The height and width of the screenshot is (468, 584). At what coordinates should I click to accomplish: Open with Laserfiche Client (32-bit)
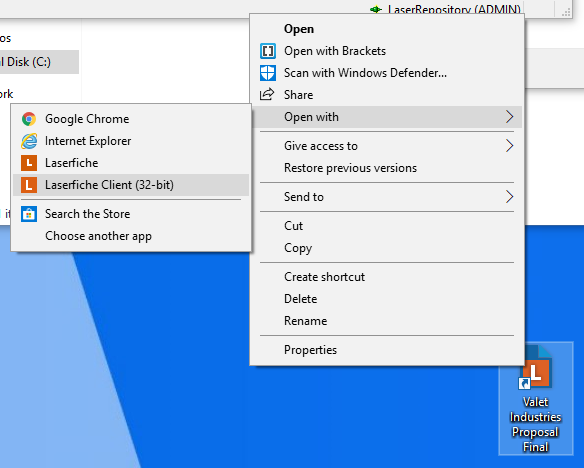click(x=131, y=185)
